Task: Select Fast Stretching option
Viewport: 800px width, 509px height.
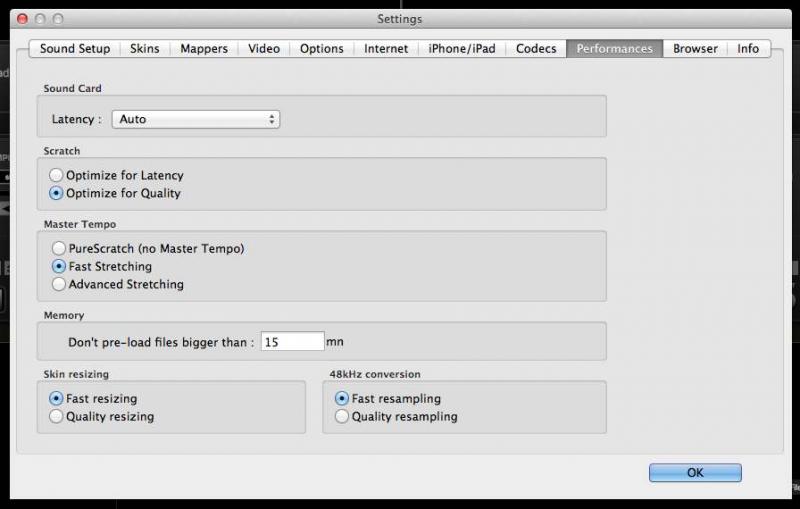Action: pos(60,267)
